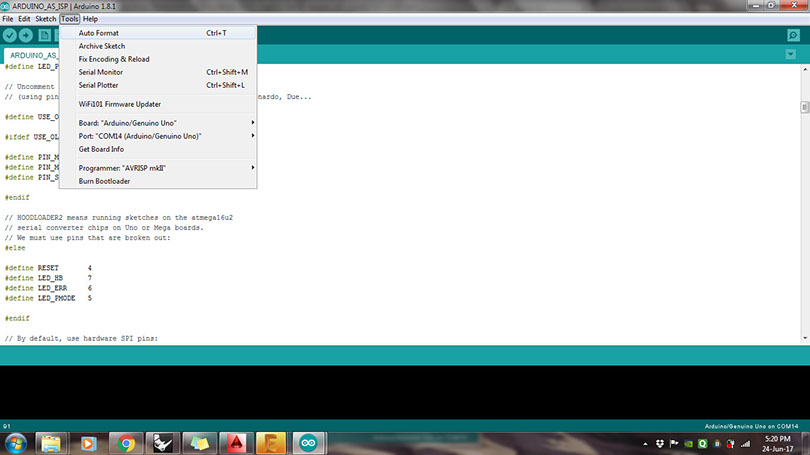Click the Dropbox tray icon
Viewport: 810px width, 455px height.
[660, 444]
